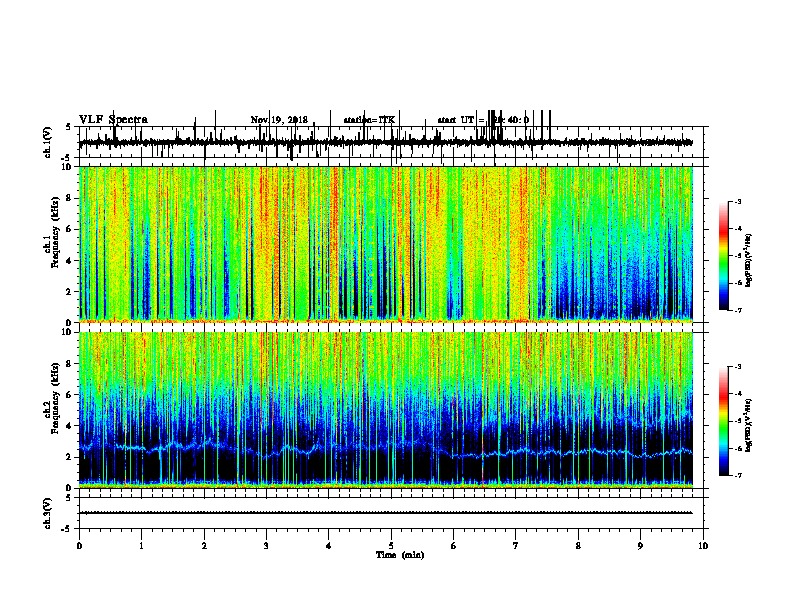Click the time axis tick label "9"

pyautogui.click(x=640, y=546)
